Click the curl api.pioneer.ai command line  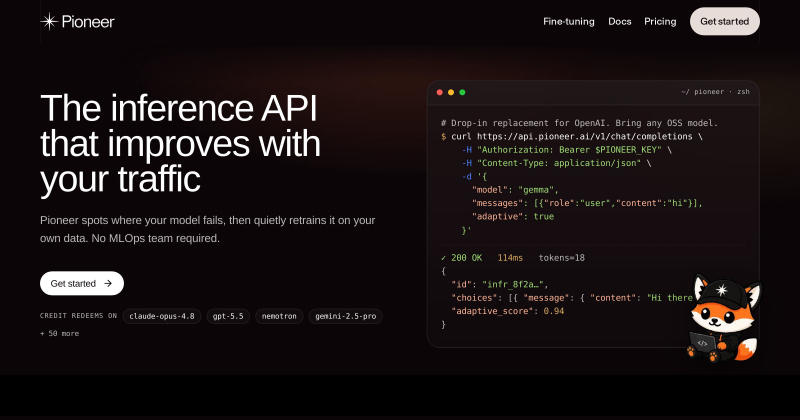tap(572, 136)
